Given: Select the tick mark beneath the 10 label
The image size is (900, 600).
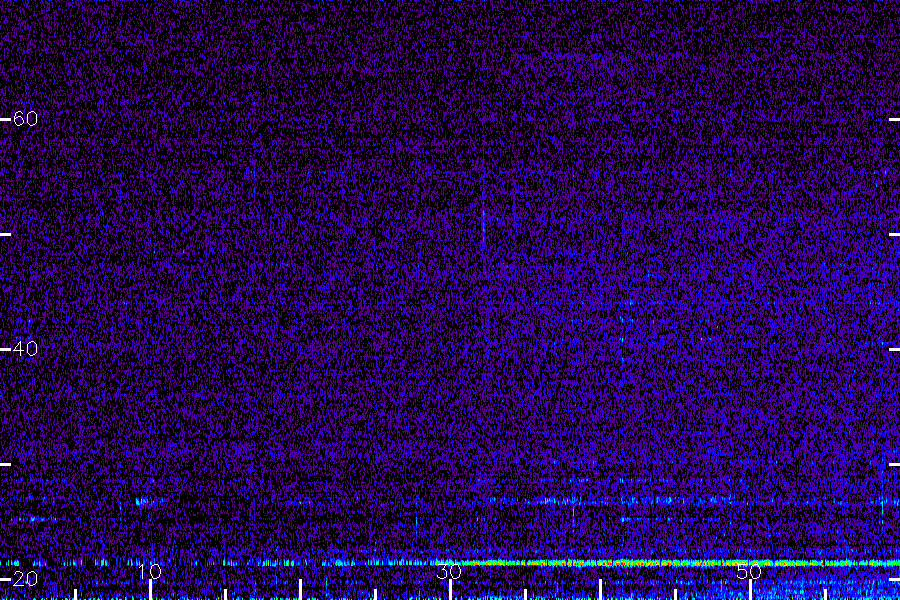Looking at the screenshot, I should point(150,590).
